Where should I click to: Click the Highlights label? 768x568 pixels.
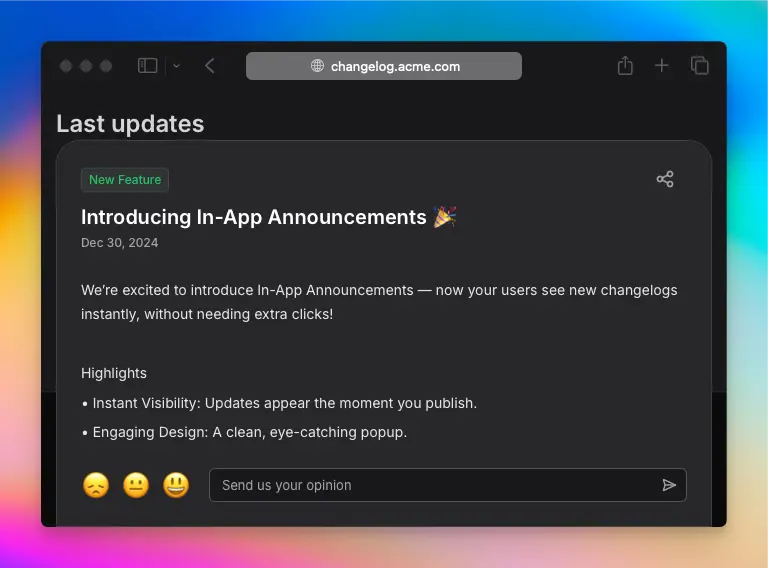click(114, 373)
